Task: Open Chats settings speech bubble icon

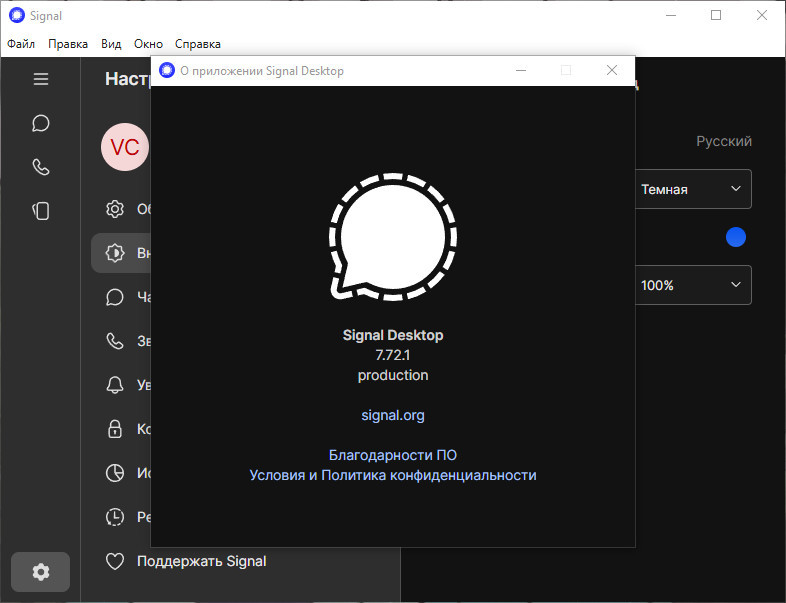Action: pyautogui.click(x=115, y=297)
